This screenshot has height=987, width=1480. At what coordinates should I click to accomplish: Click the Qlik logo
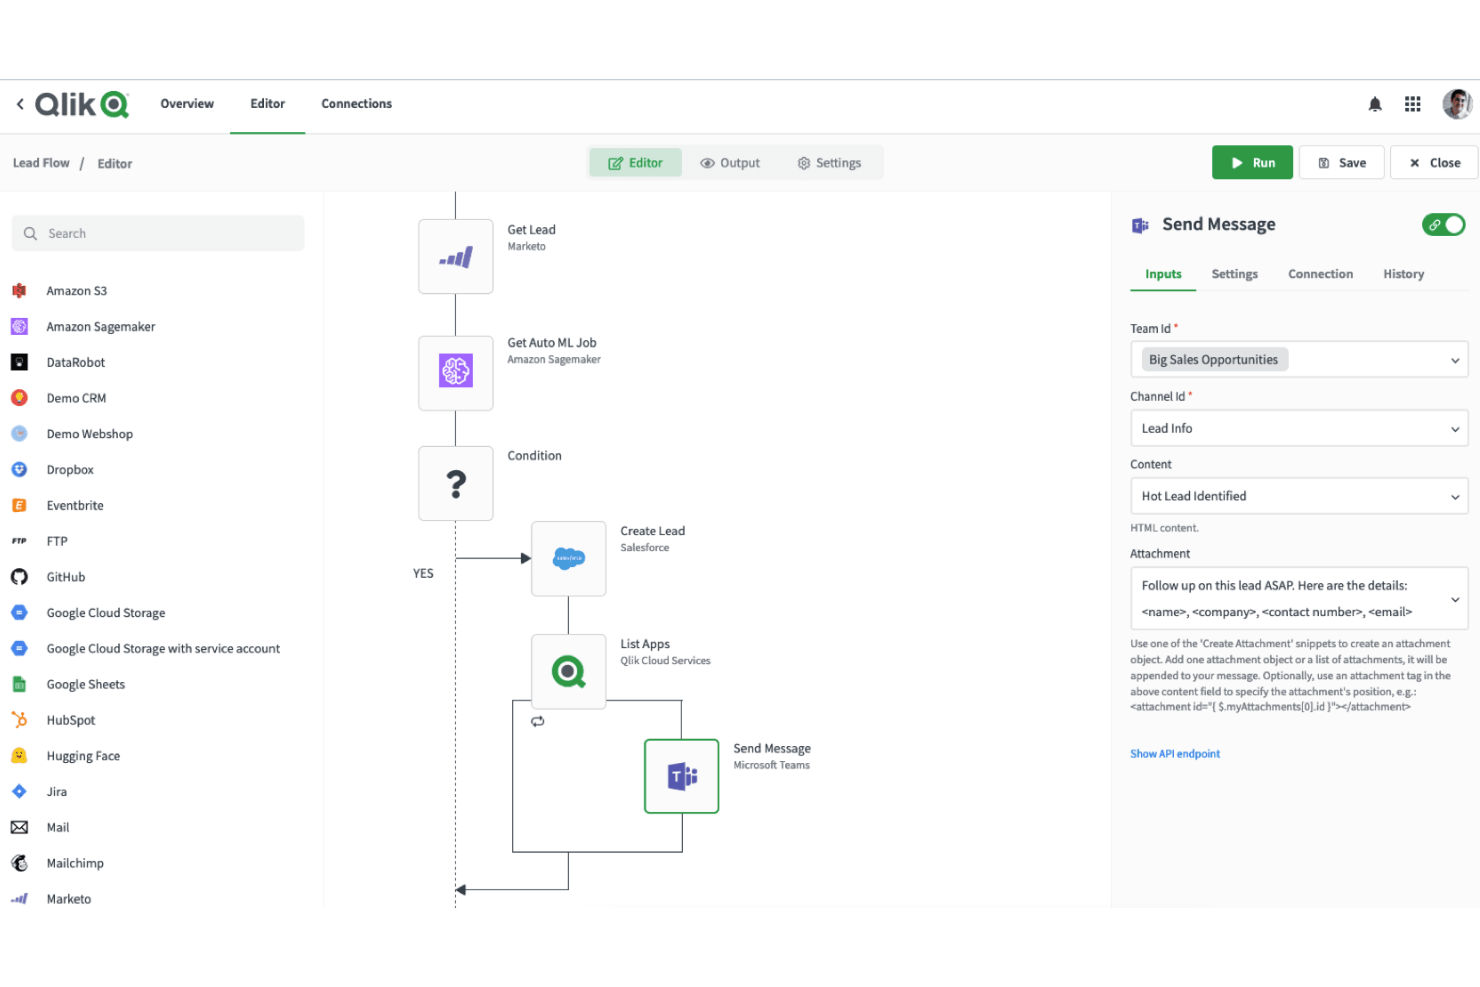pos(82,104)
